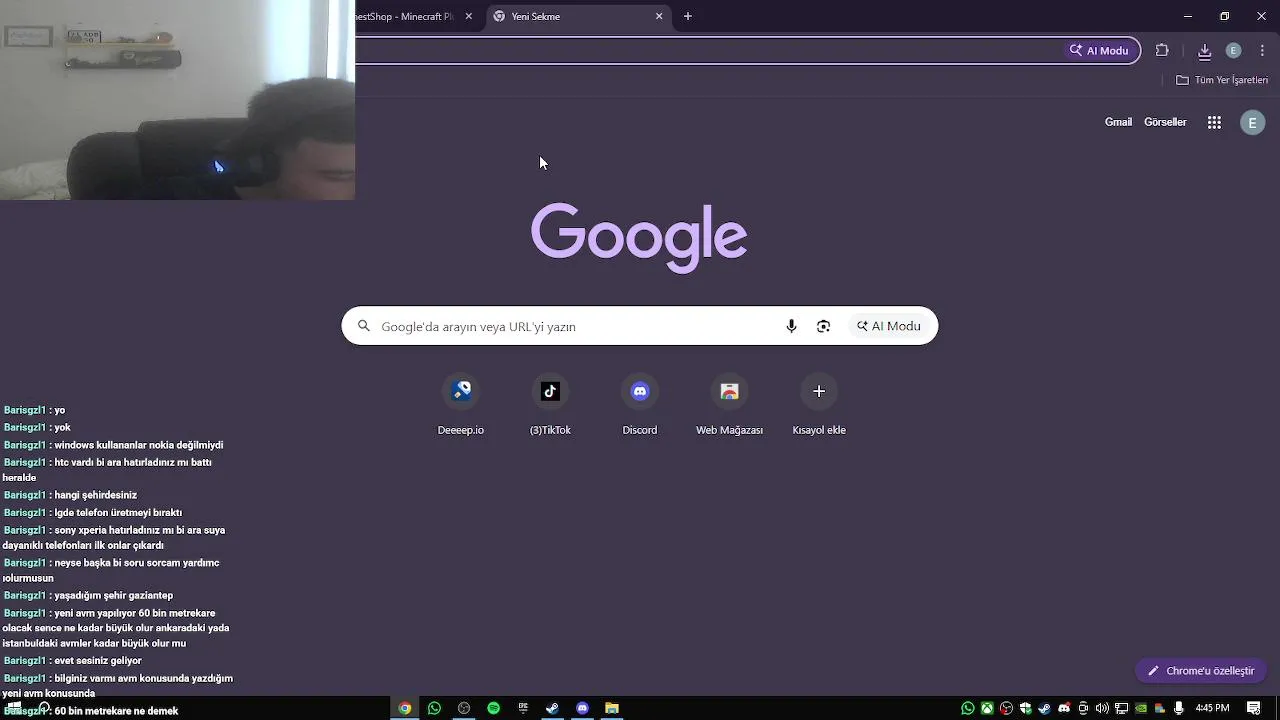The width and height of the screenshot is (1280, 720).
Task: Close the Yeni Sekme tab
Action: (659, 16)
